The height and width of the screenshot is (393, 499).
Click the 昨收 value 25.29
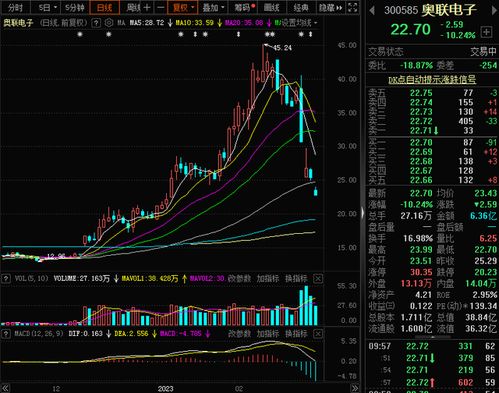coord(485,261)
